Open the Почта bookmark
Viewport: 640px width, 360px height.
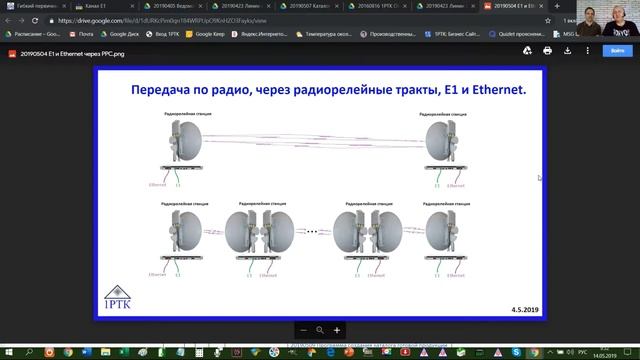click(x=81, y=34)
